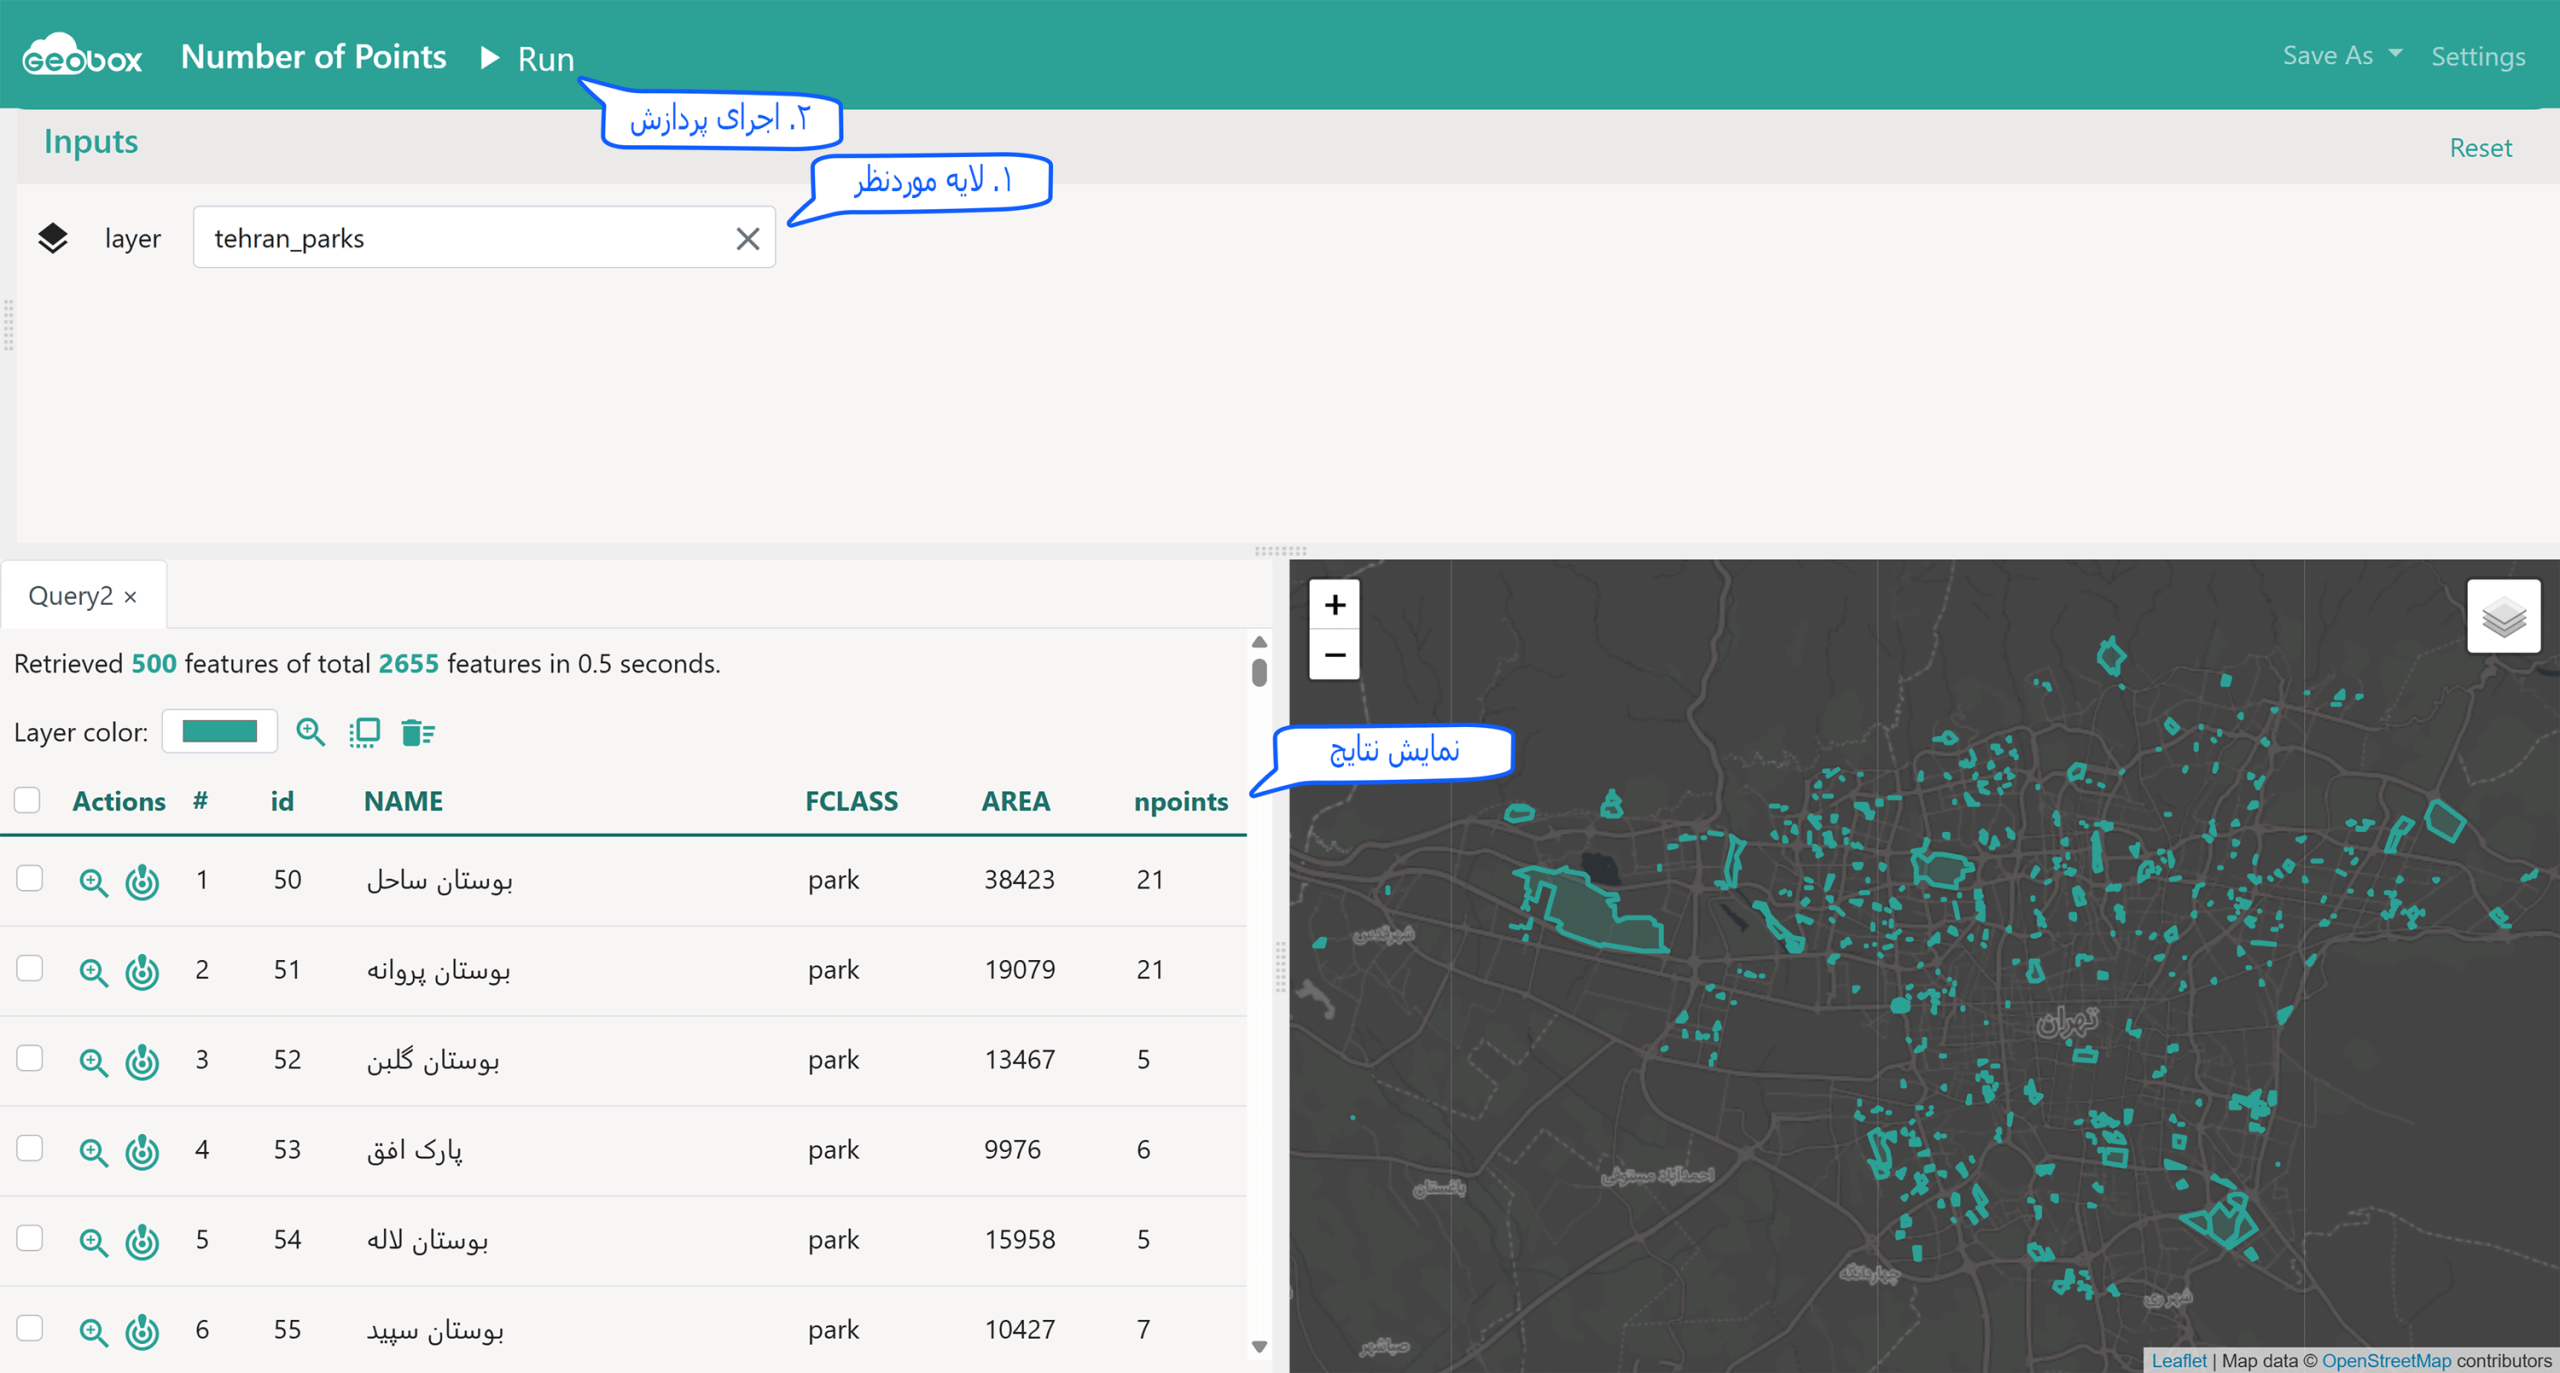Click the name بوستان گلبن
The height and width of the screenshot is (1373, 2560).
[x=433, y=1060]
